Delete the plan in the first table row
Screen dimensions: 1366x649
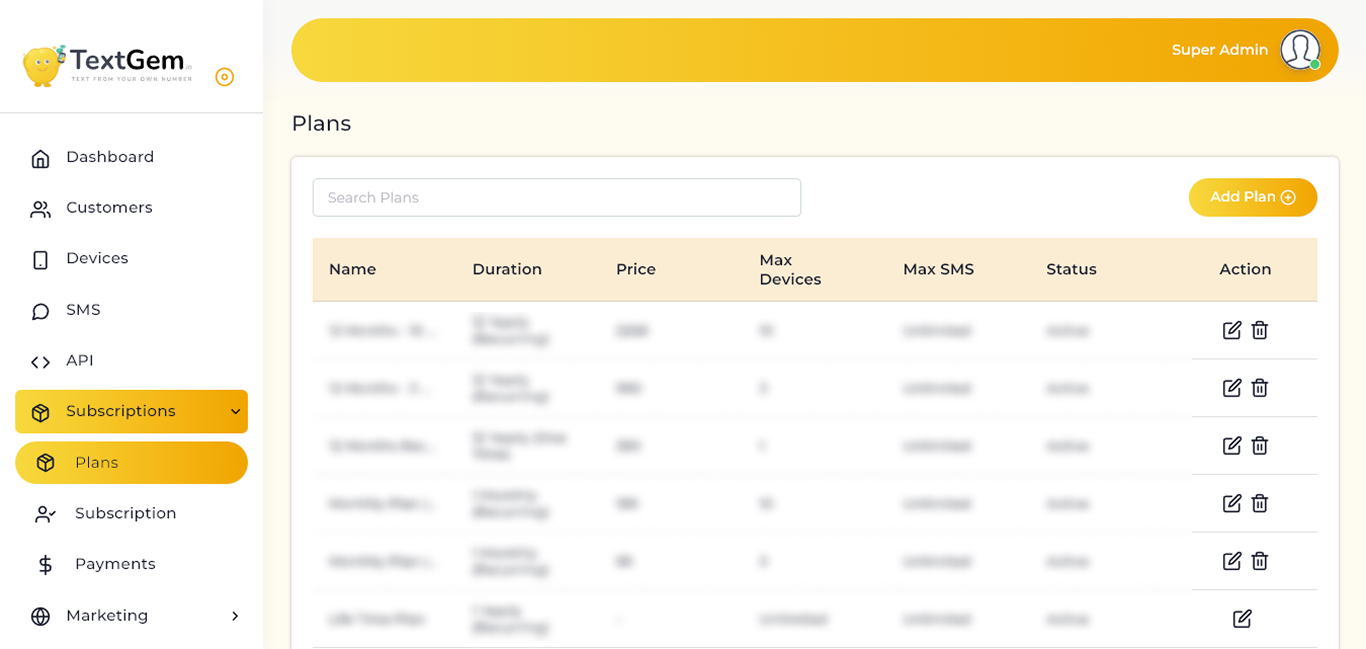pos(1260,330)
